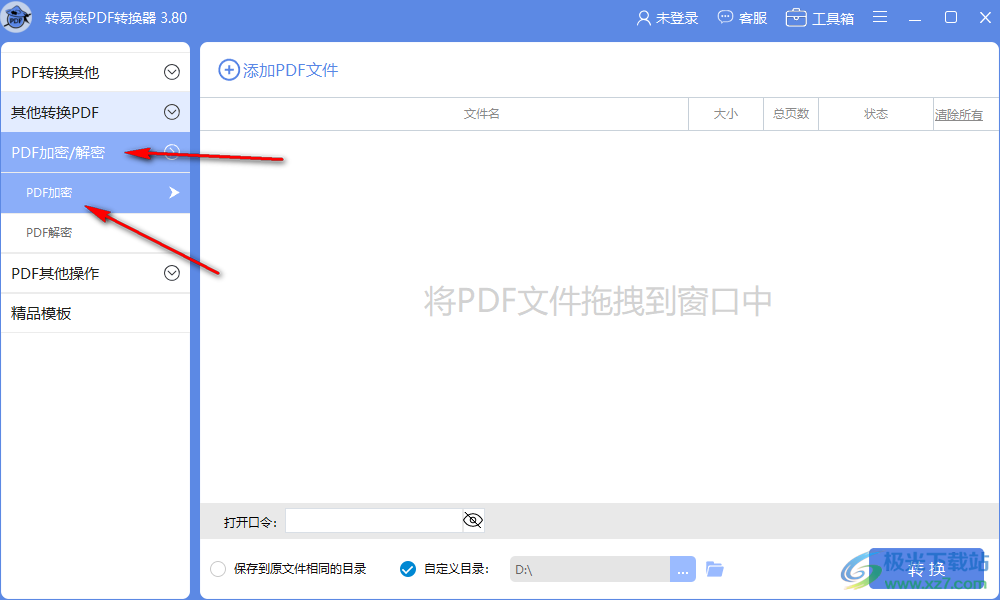
Task: Click the custom directory path field
Action: tap(590, 569)
